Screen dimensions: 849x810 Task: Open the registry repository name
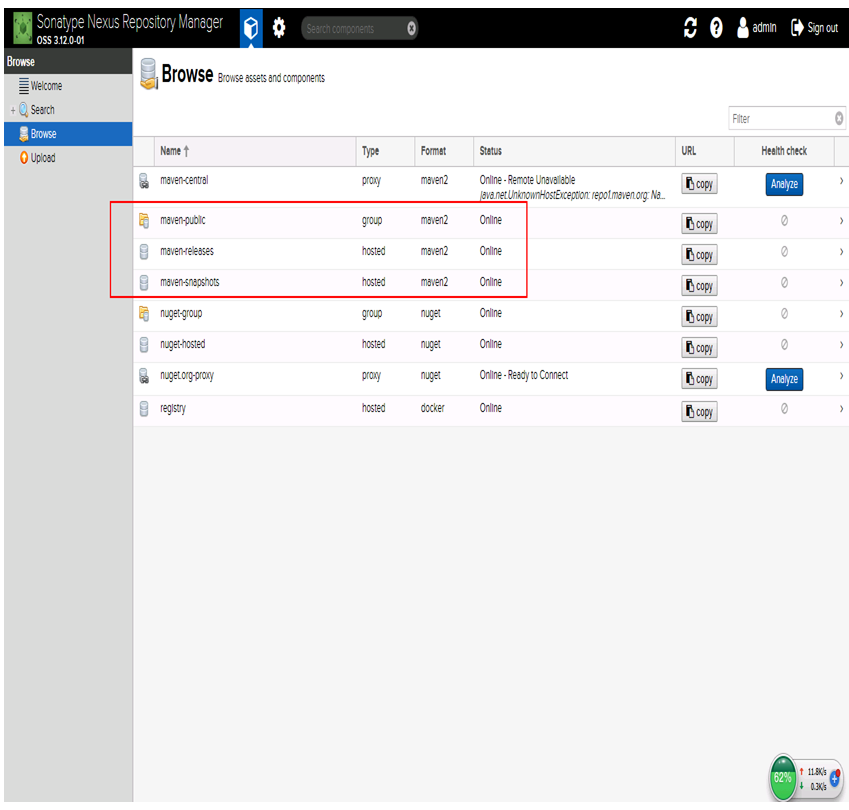(x=173, y=409)
